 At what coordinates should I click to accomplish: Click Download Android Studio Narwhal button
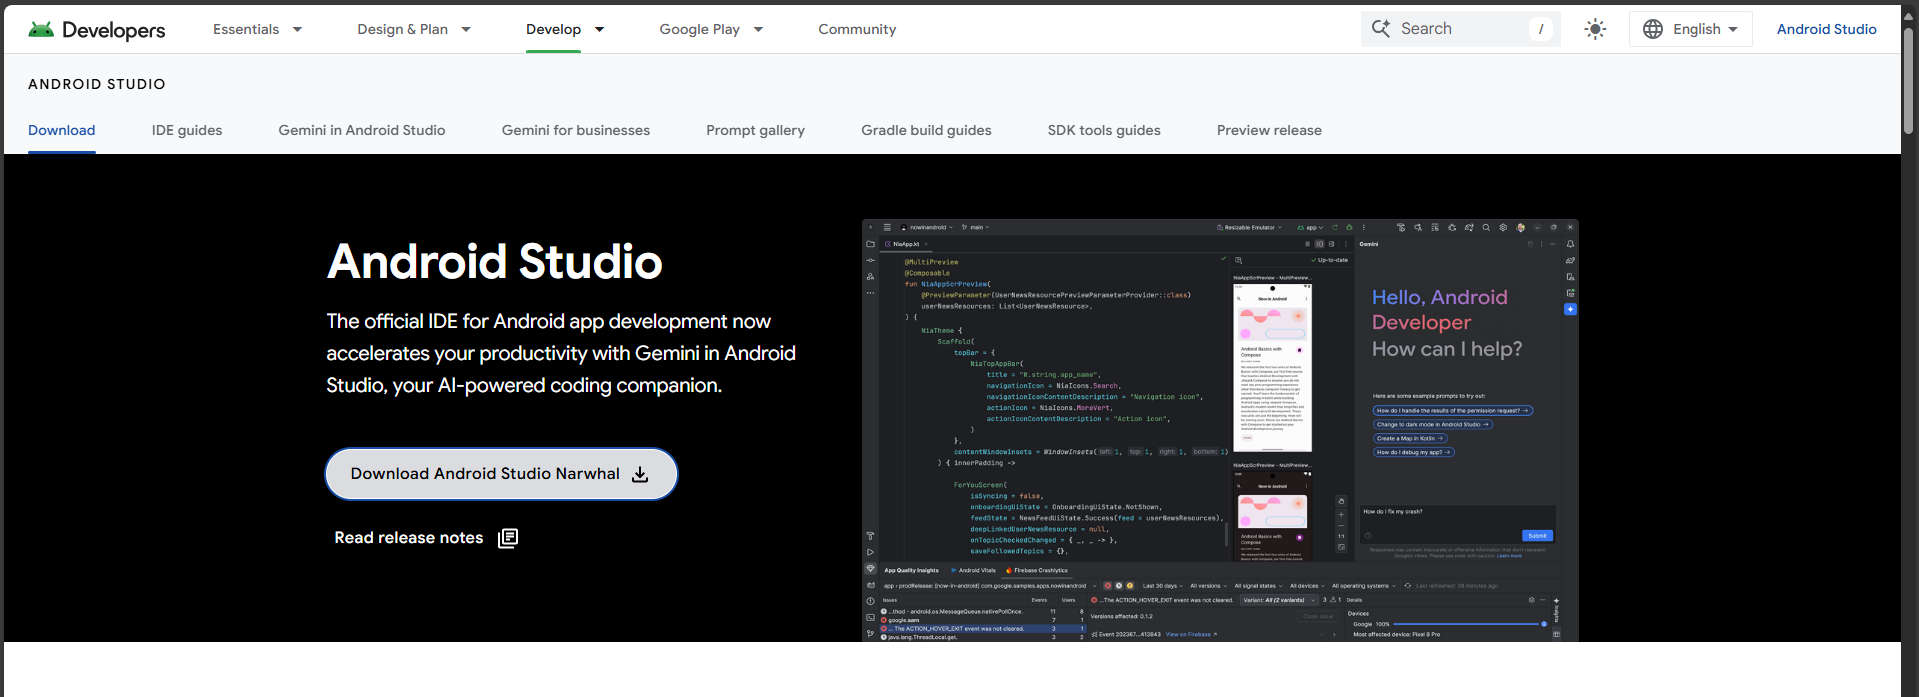[501, 474]
